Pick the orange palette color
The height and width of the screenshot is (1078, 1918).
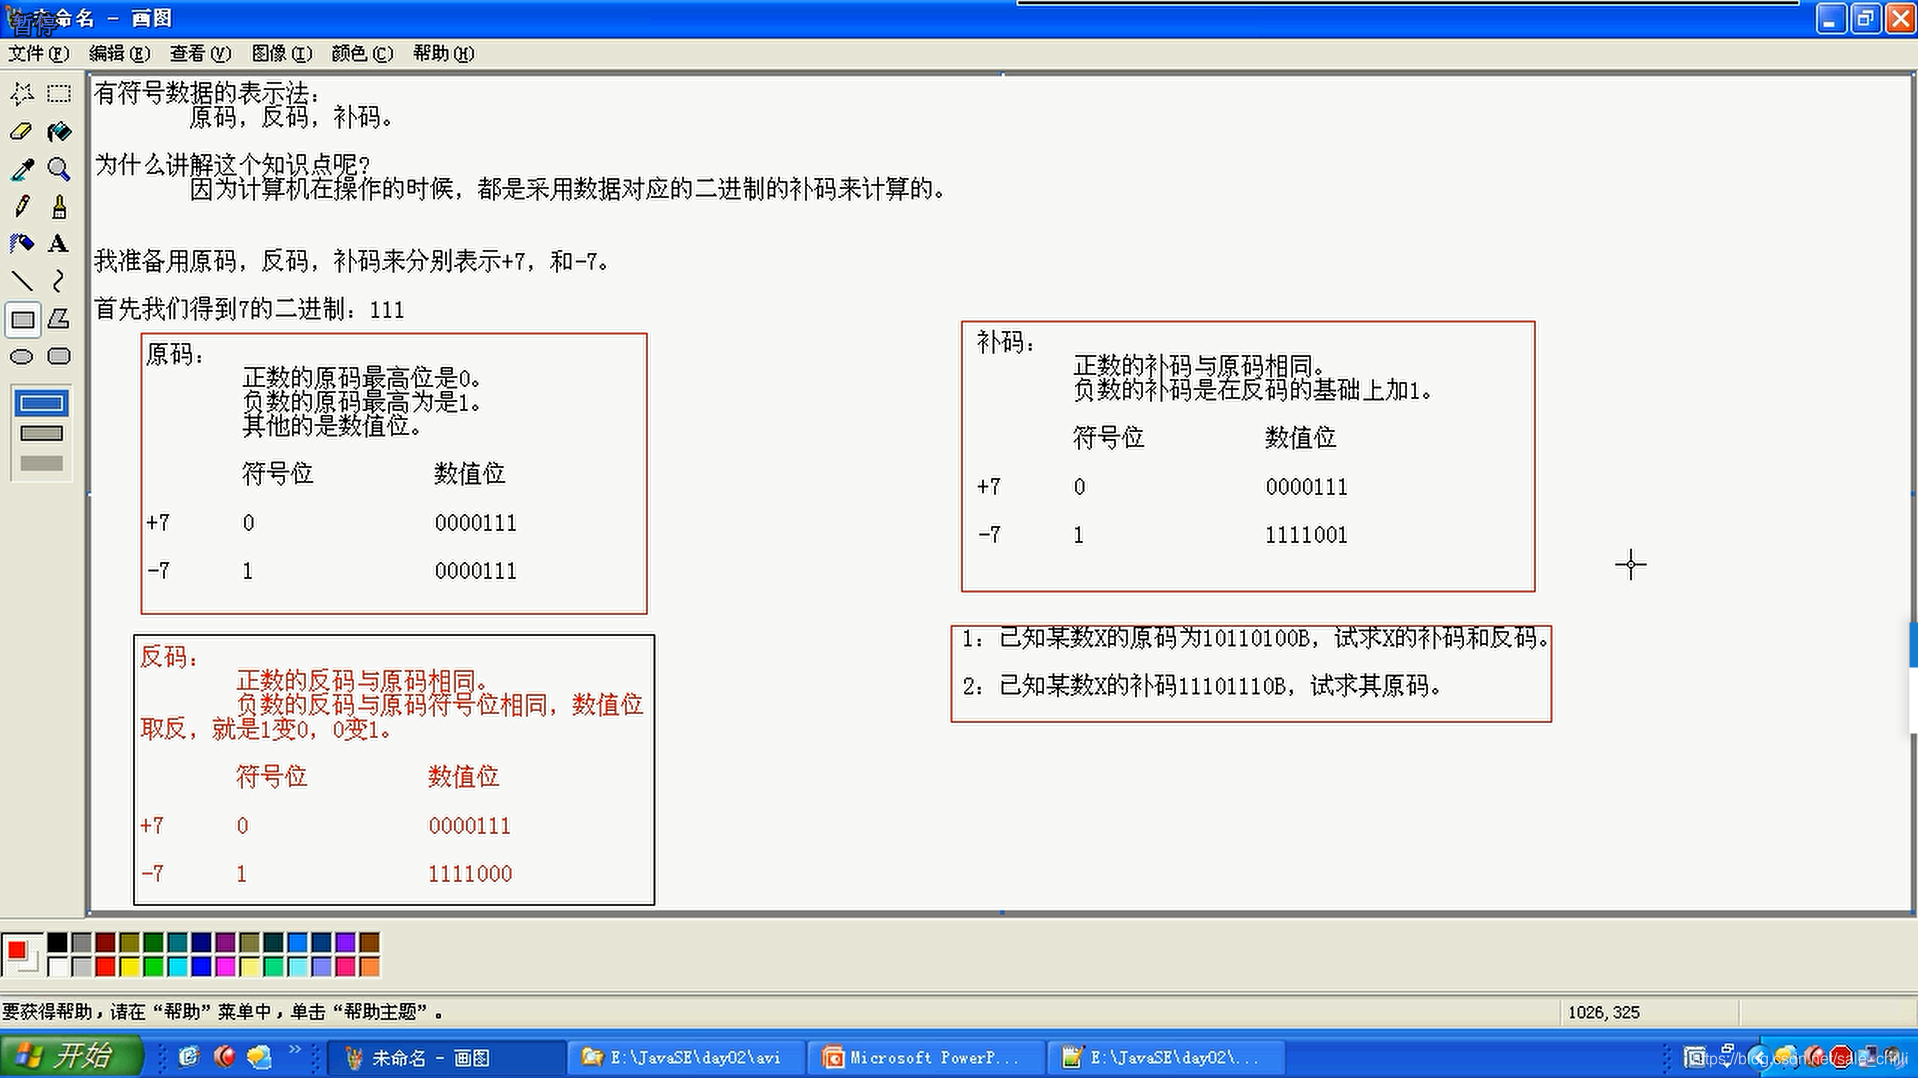pyautogui.click(x=369, y=966)
